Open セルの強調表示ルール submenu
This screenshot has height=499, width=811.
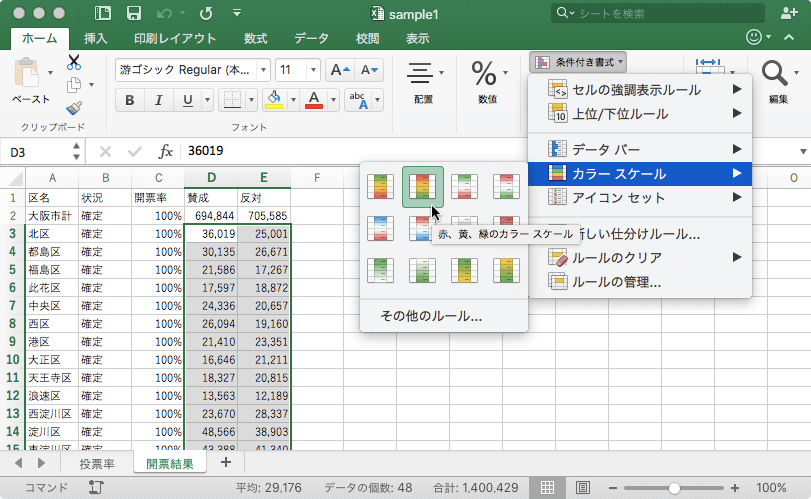[x=640, y=90]
